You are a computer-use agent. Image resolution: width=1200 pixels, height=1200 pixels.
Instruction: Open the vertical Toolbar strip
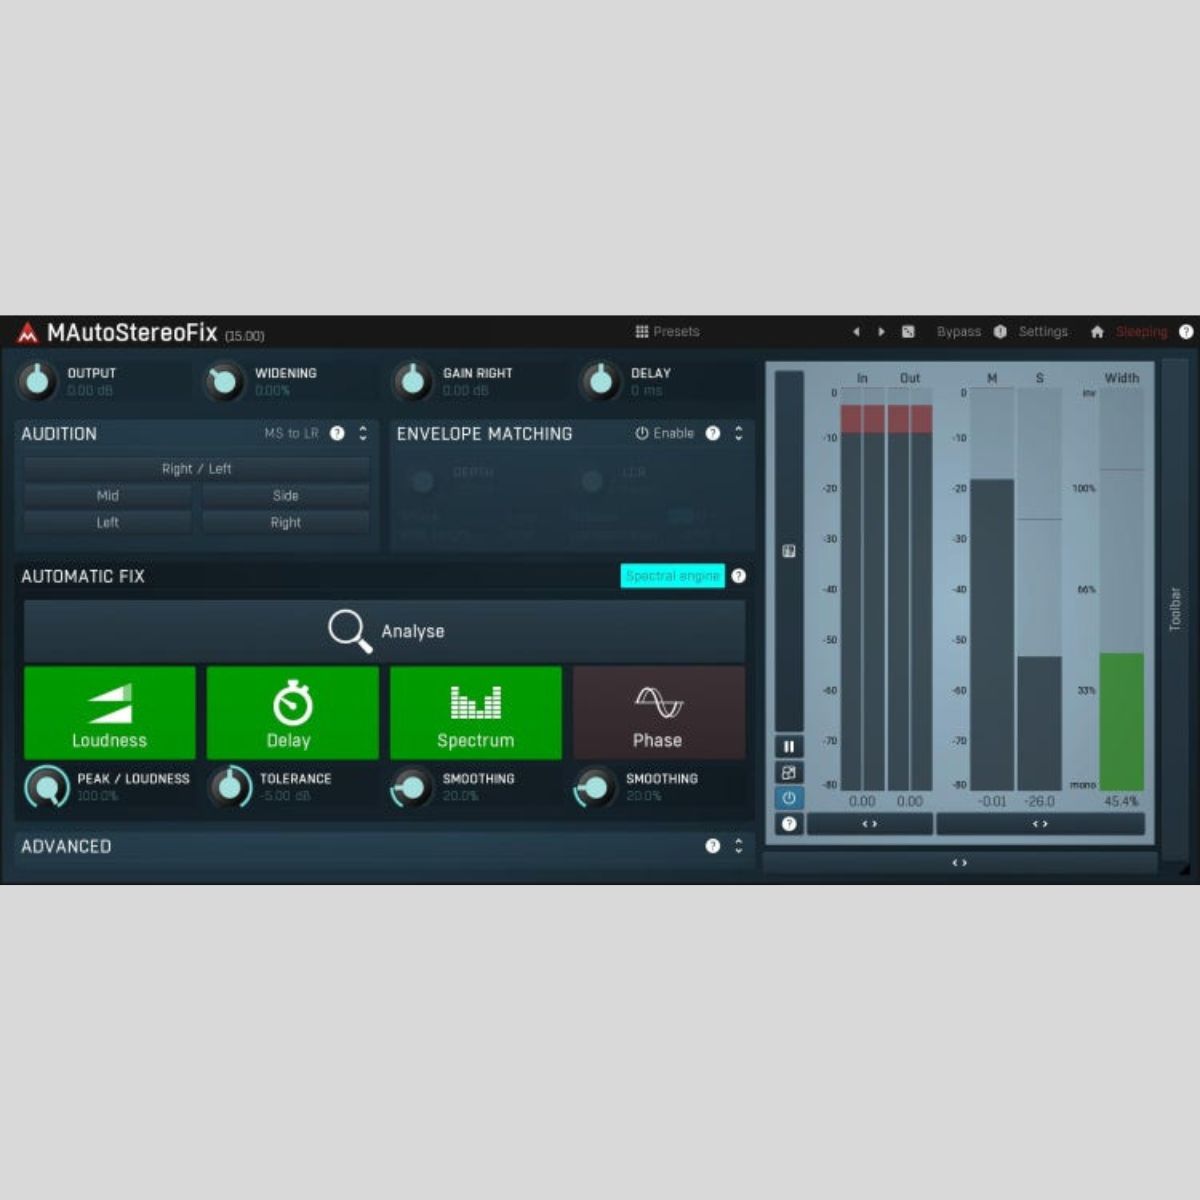1175,608
